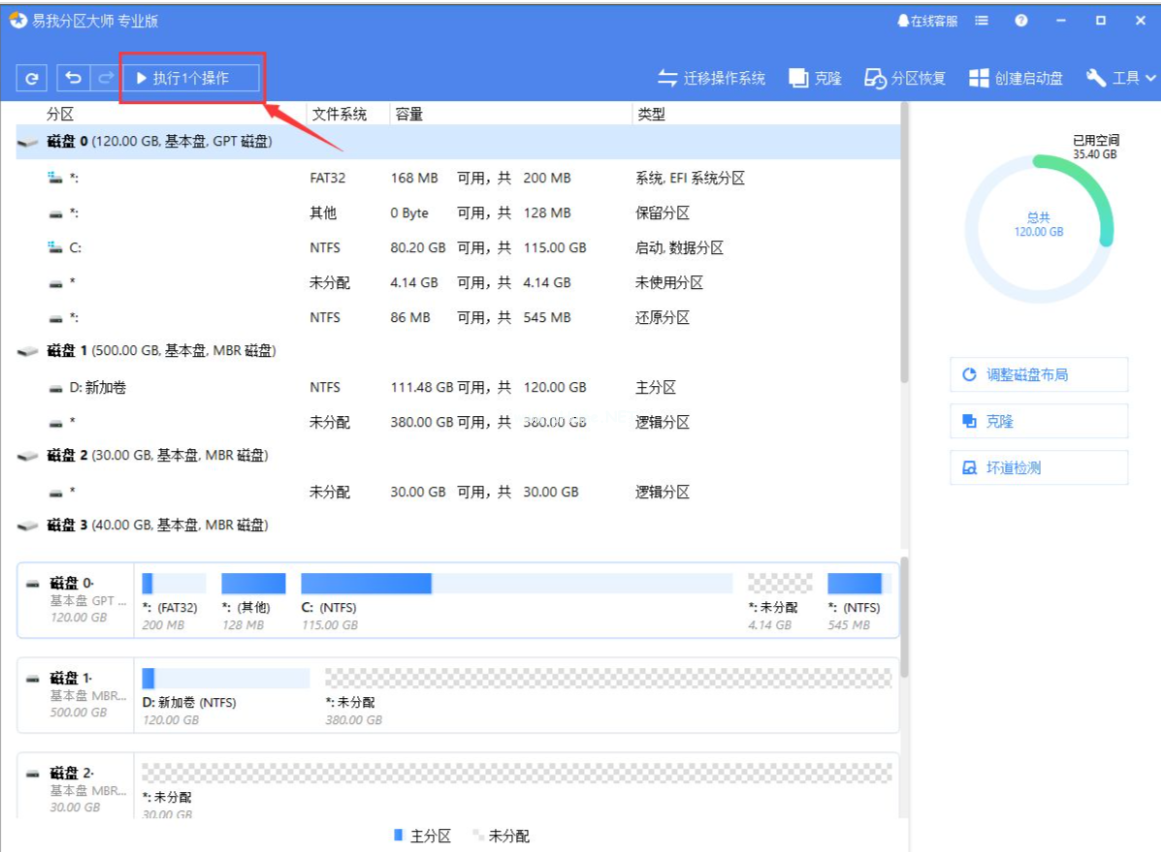Click the partition list vertical scrollbar
Viewport: 1161px width, 852px height.
coord(904,250)
